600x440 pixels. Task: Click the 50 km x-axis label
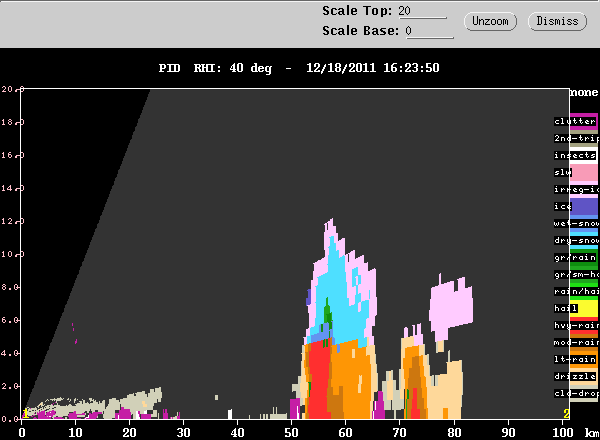click(292, 433)
